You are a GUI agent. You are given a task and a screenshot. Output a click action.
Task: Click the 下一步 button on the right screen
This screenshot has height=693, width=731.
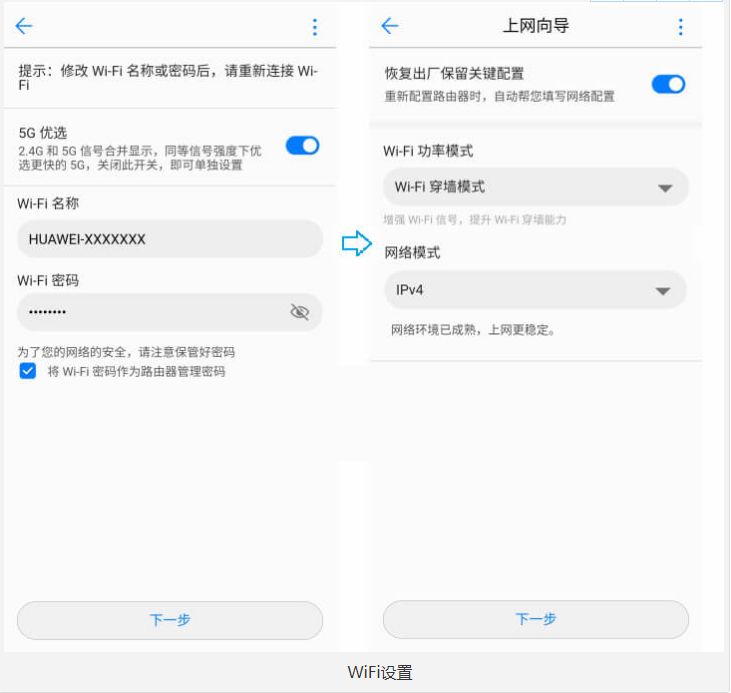(536, 620)
